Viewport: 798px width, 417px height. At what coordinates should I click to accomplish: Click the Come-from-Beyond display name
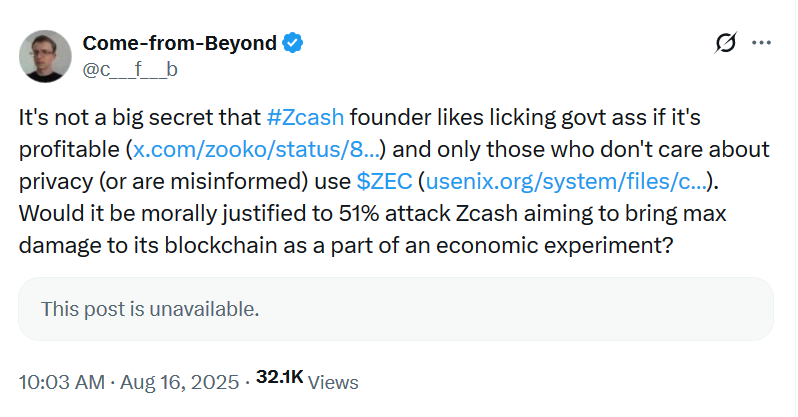point(178,43)
